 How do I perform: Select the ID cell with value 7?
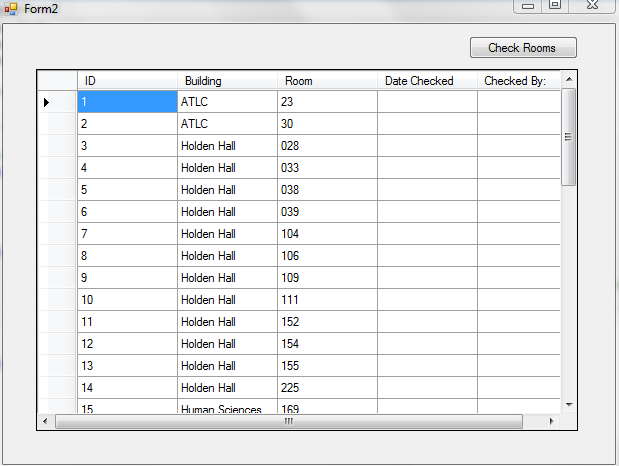[128, 234]
